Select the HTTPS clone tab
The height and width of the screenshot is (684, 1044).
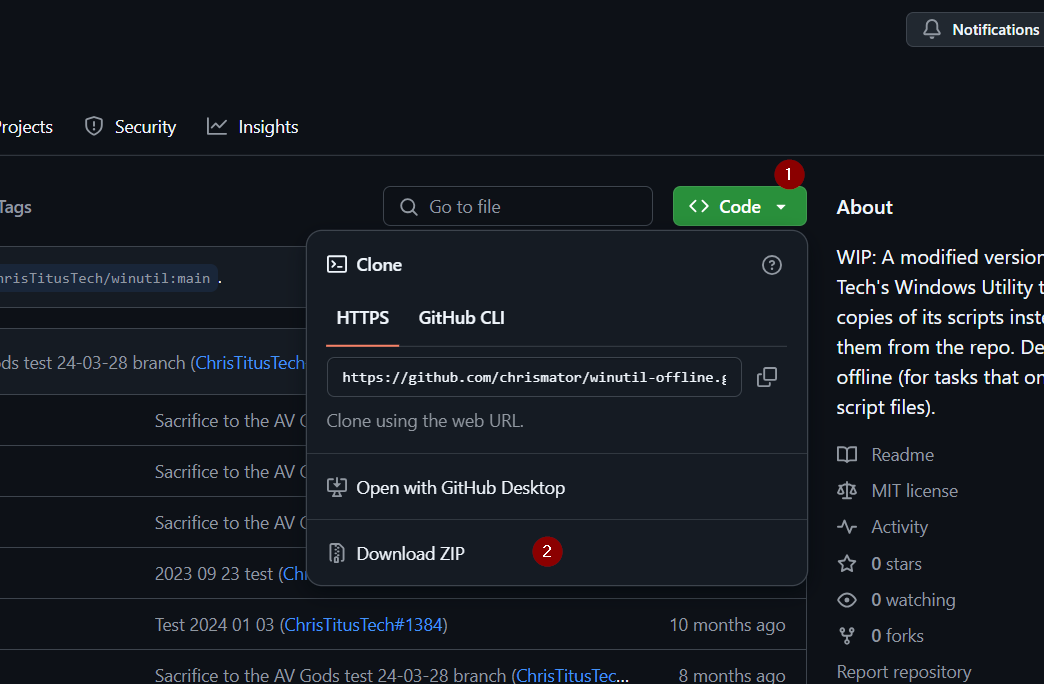362,318
